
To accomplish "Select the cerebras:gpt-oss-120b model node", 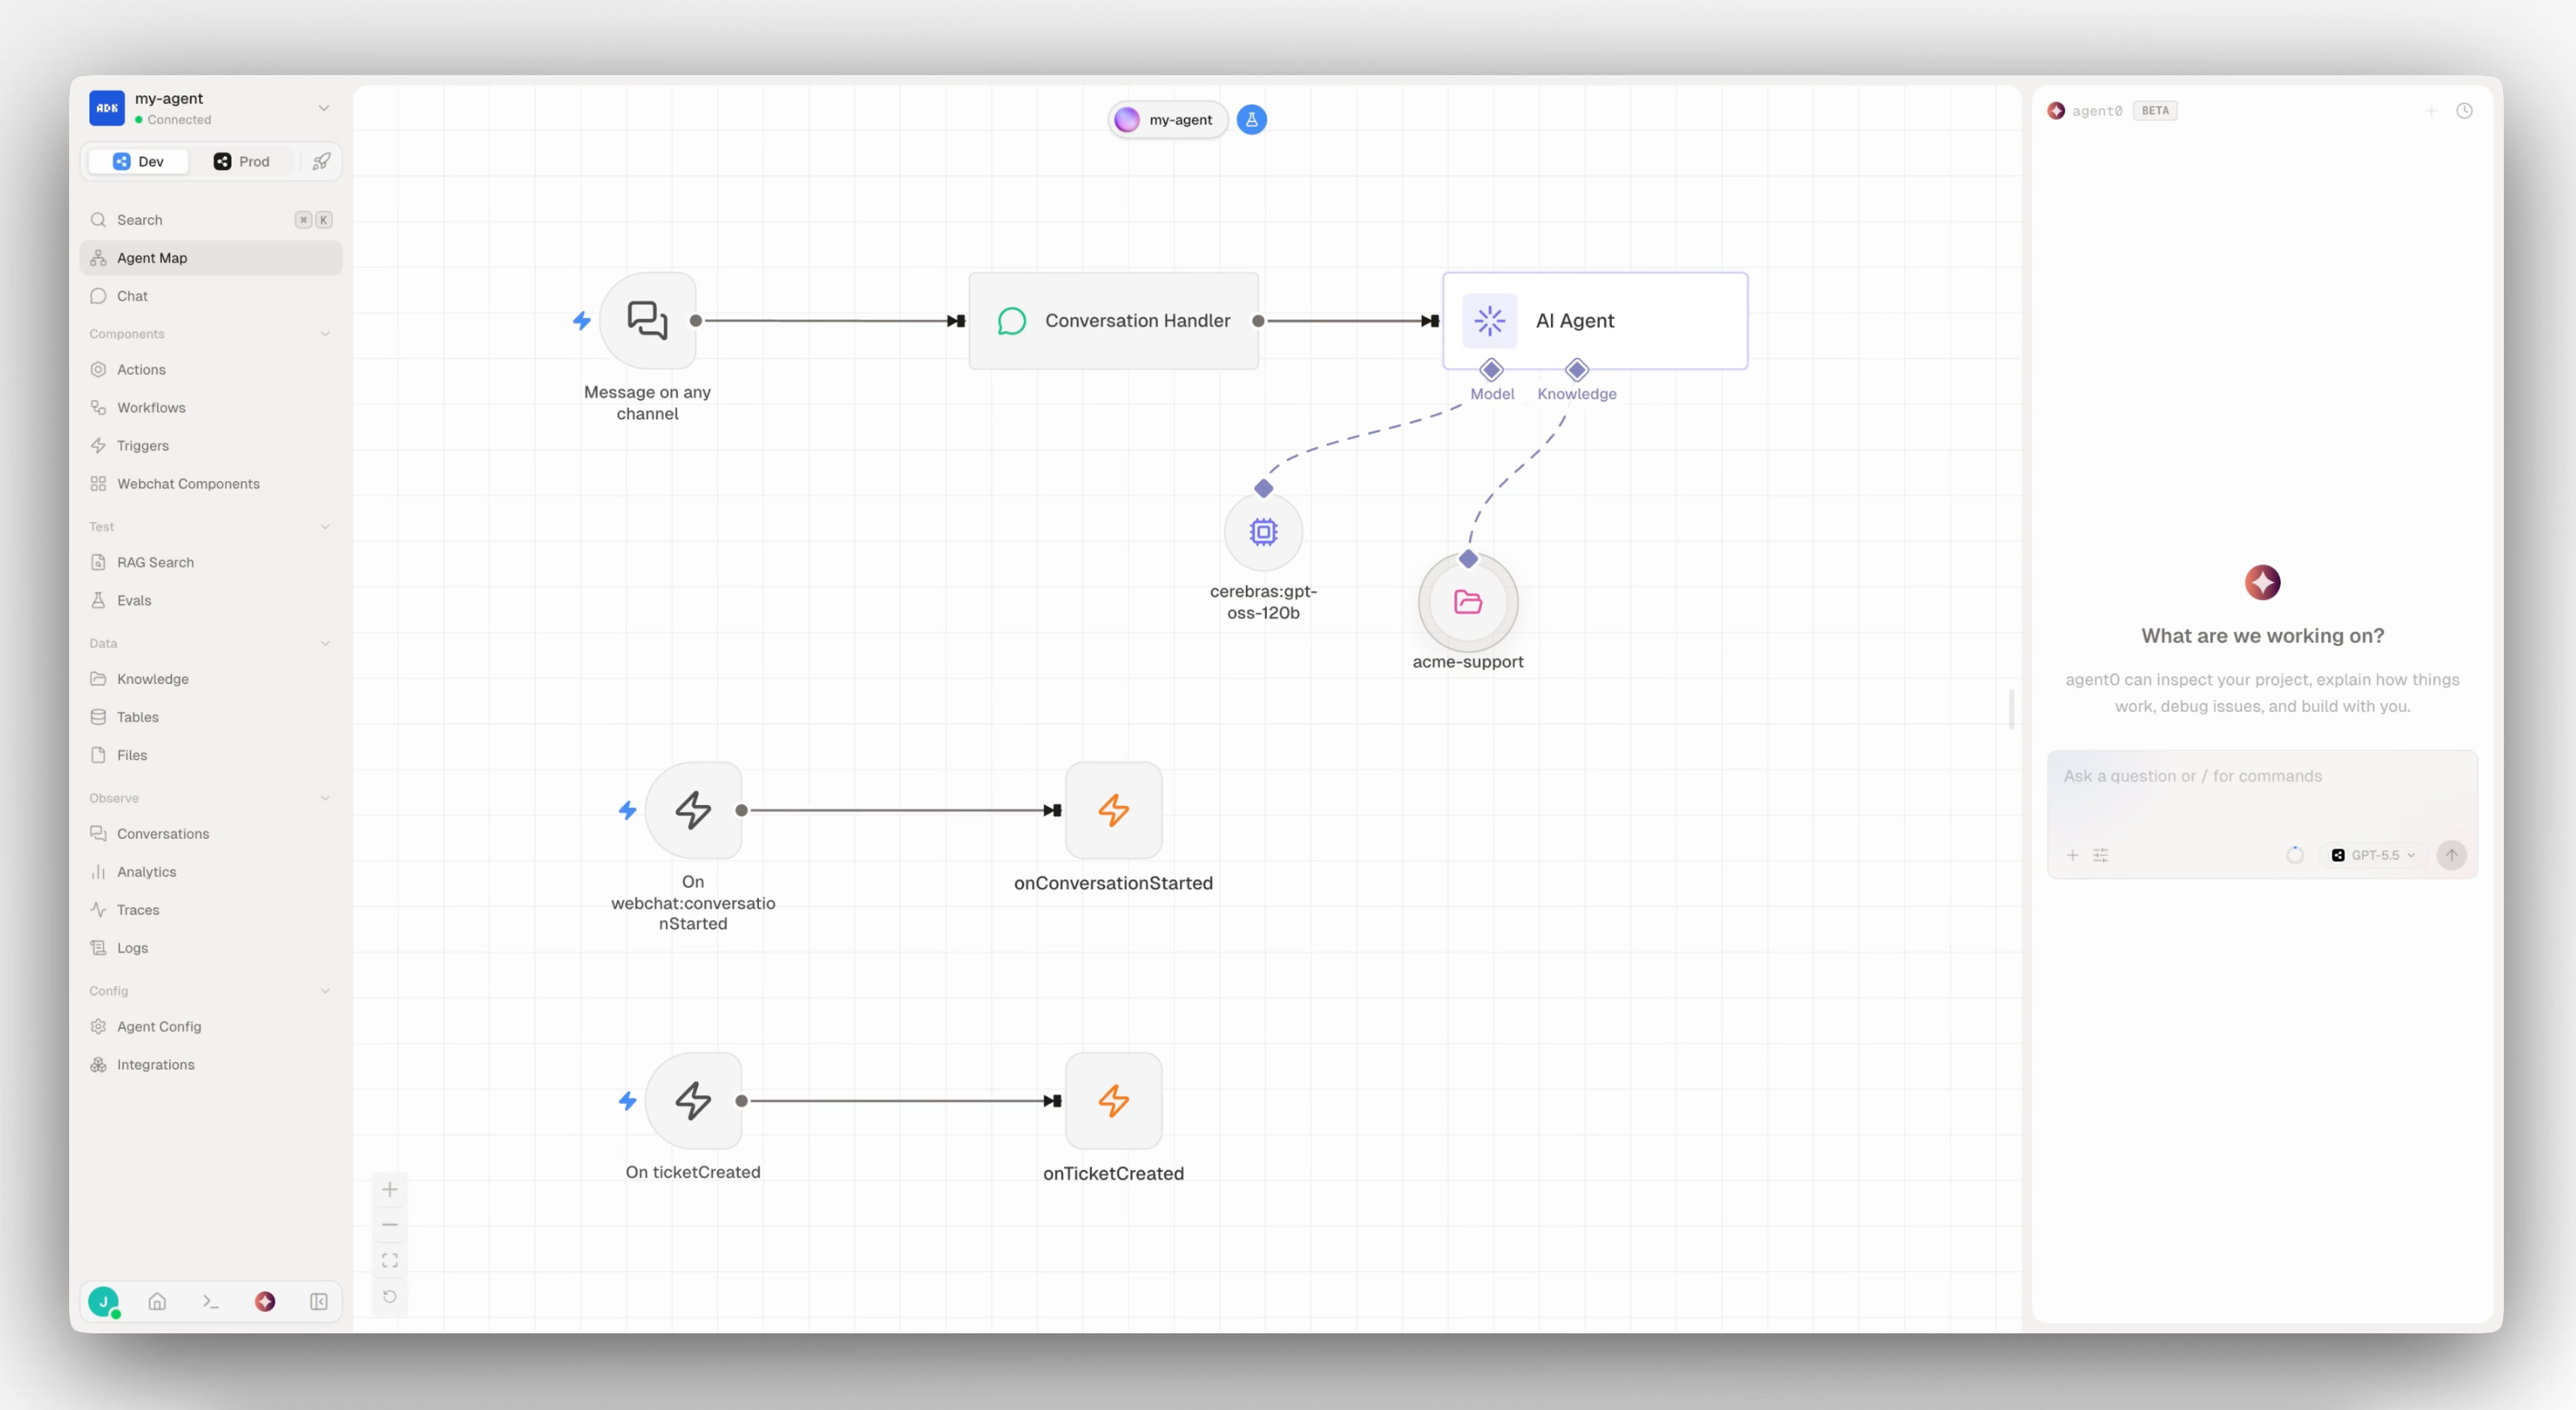I will click(x=1264, y=532).
